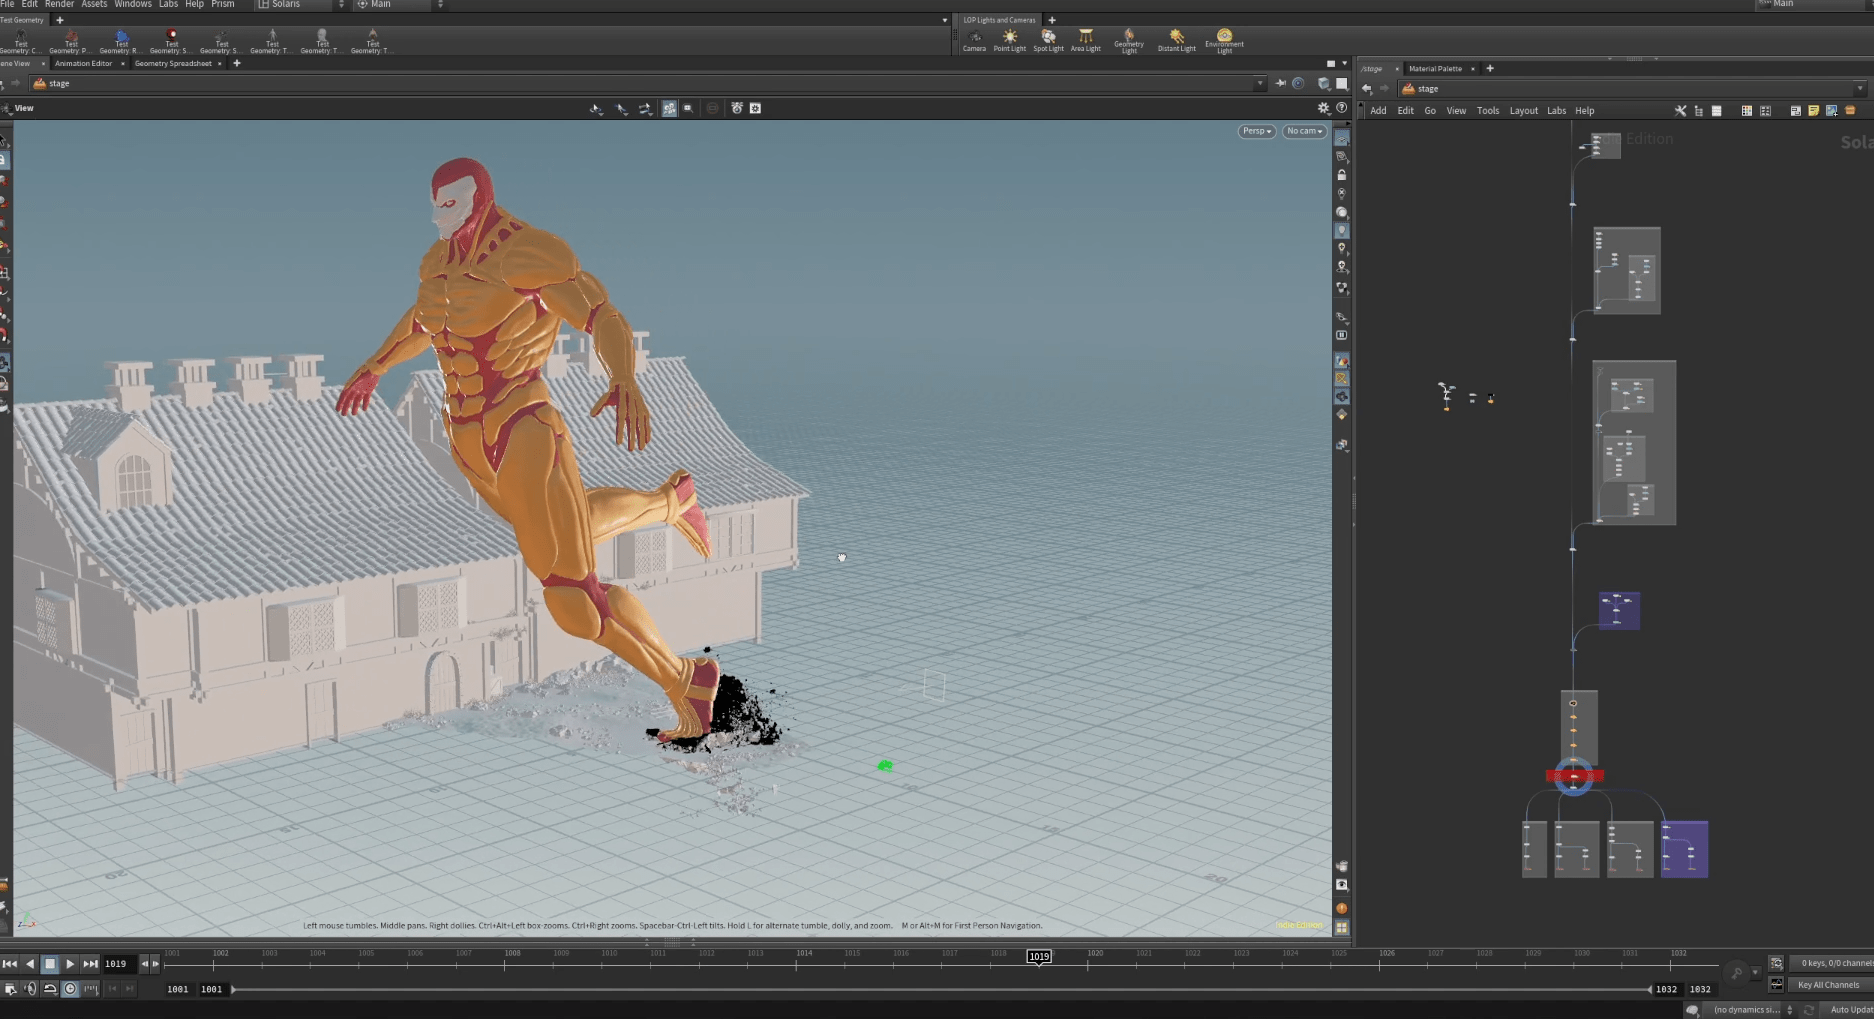The image size is (1874, 1019).
Task: Click the cube render icon beside scene path
Action: pyautogui.click(x=1323, y=84)
